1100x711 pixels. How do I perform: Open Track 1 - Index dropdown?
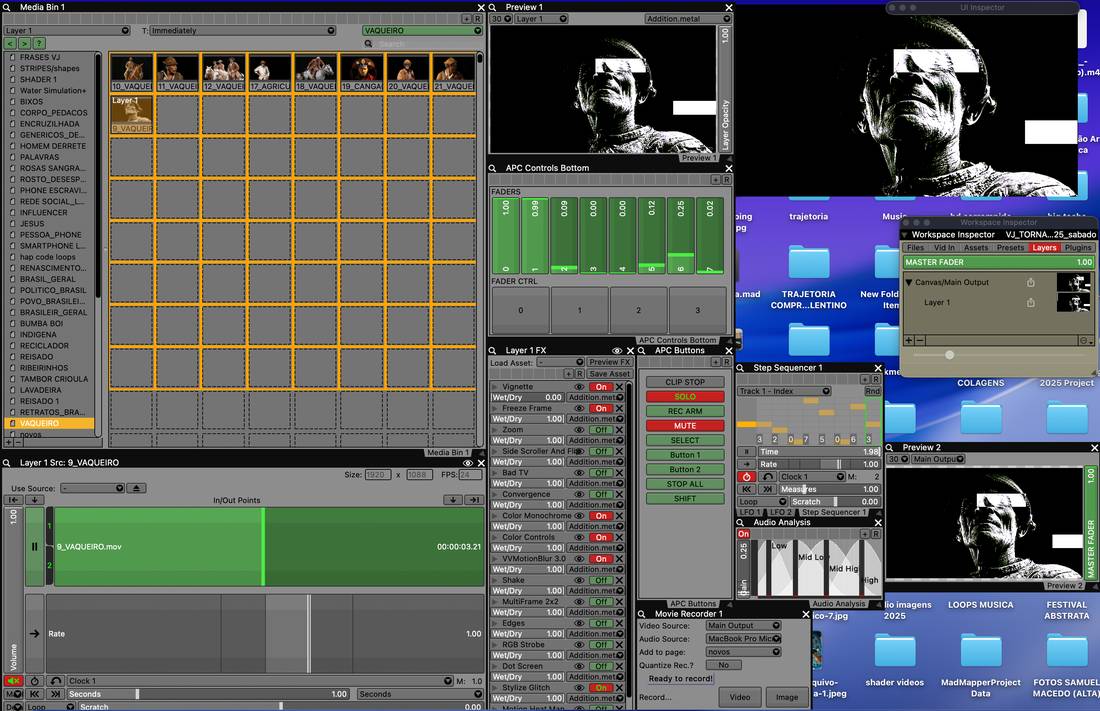784,391
